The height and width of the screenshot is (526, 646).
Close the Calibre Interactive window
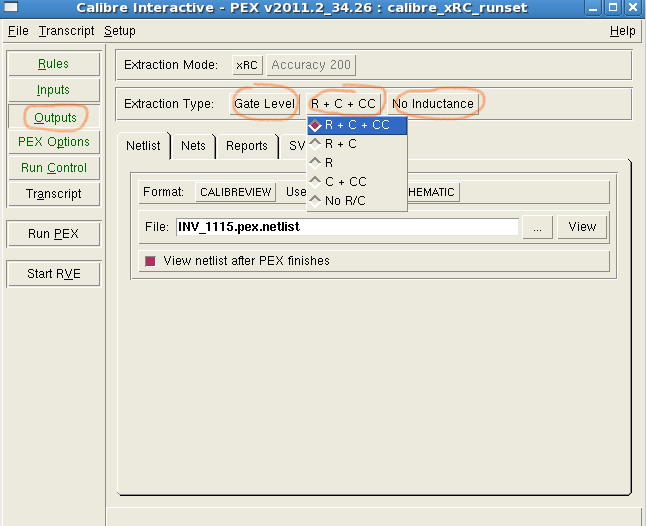point(633,7)
